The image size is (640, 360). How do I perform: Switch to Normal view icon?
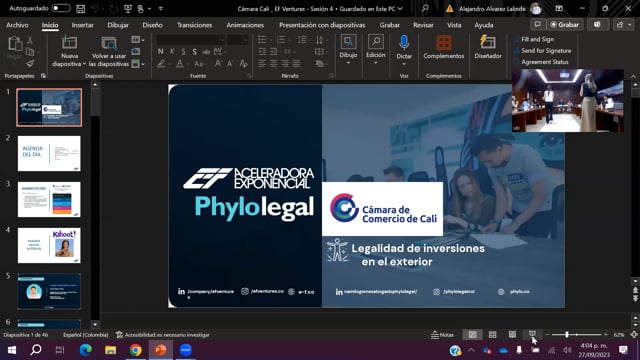[472, 335]
